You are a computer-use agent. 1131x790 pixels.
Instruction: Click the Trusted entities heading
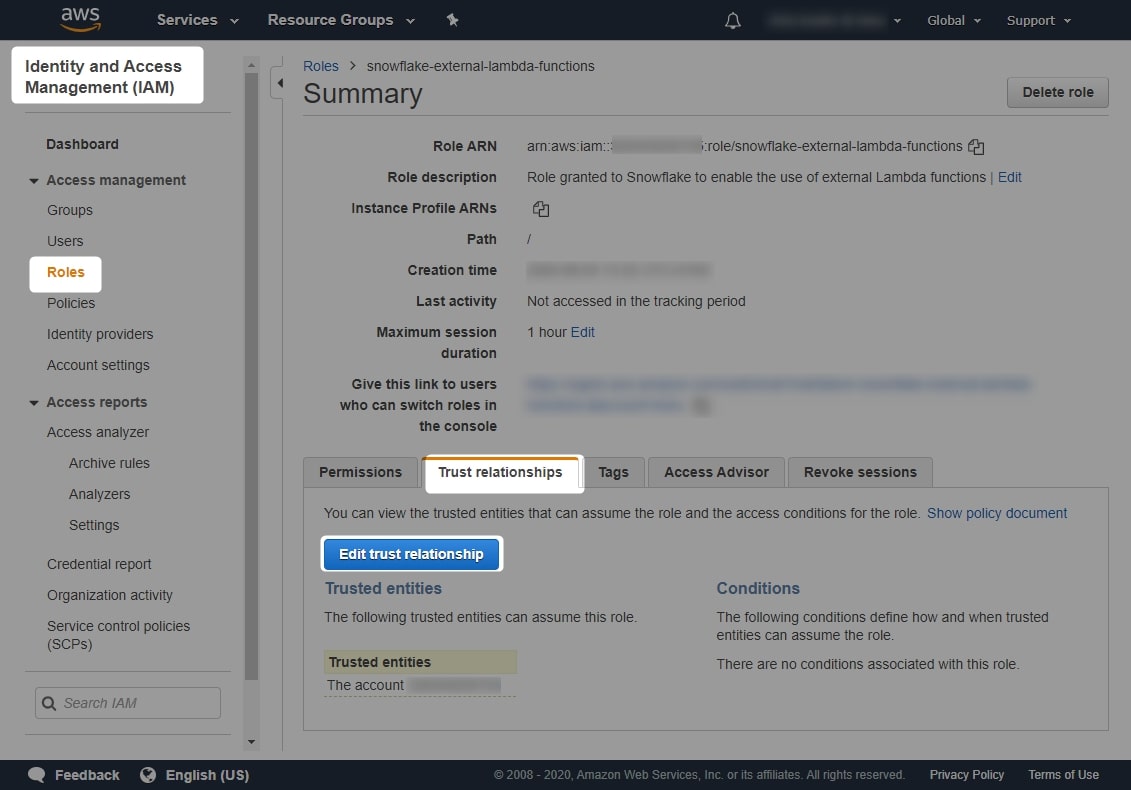pyautogui.click(x=383, y=589)
